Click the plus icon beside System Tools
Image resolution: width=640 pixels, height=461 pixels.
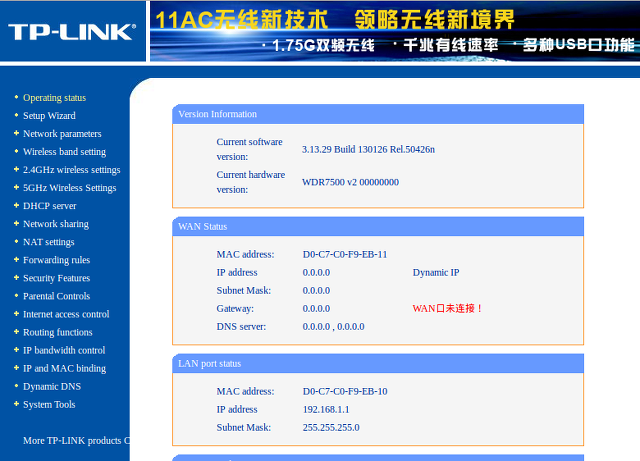(16, 403)
